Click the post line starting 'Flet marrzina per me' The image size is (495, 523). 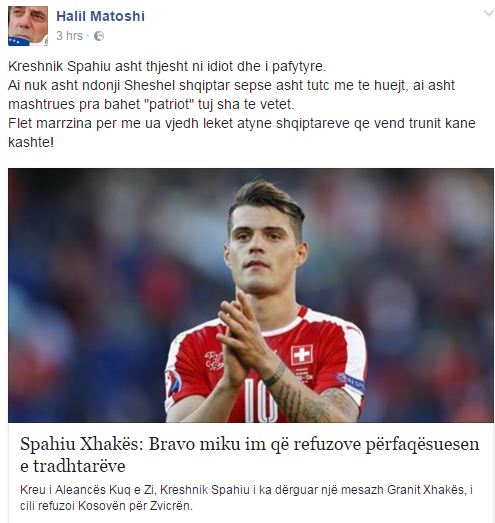coord(242,123)
